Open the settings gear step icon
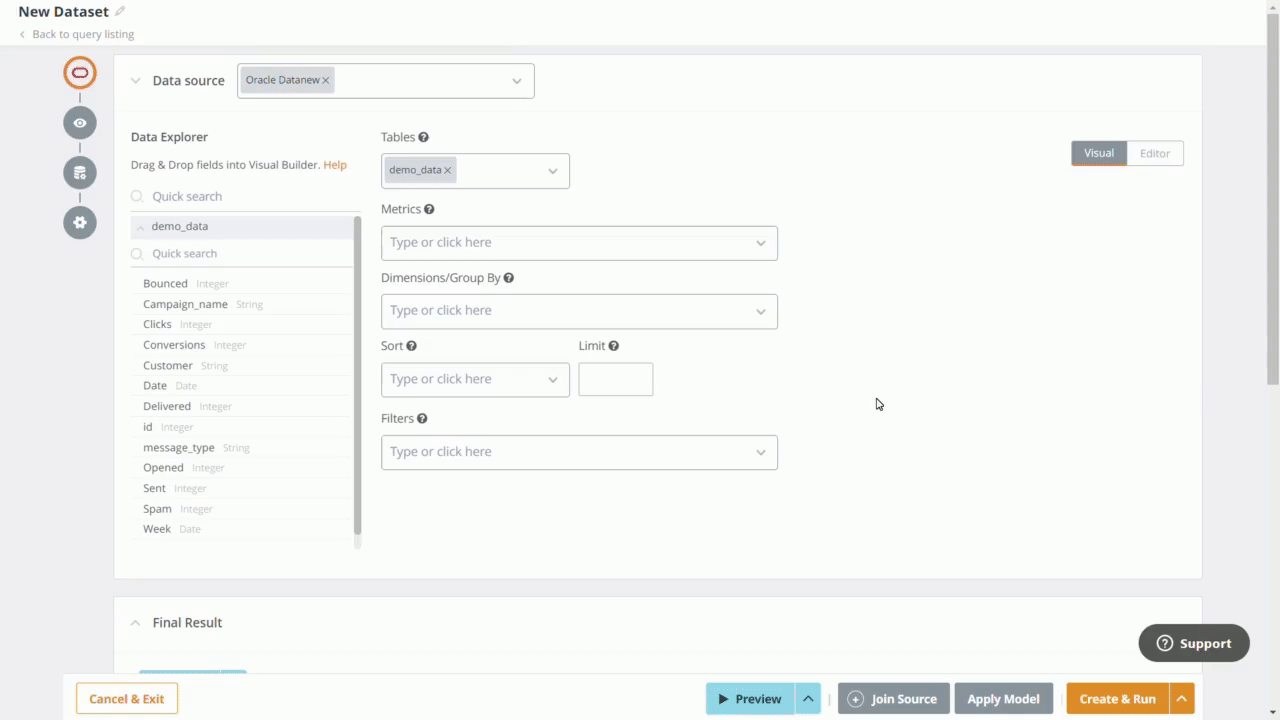The height and width of the screenshot is (720, 1280). (x=79, y=222)
